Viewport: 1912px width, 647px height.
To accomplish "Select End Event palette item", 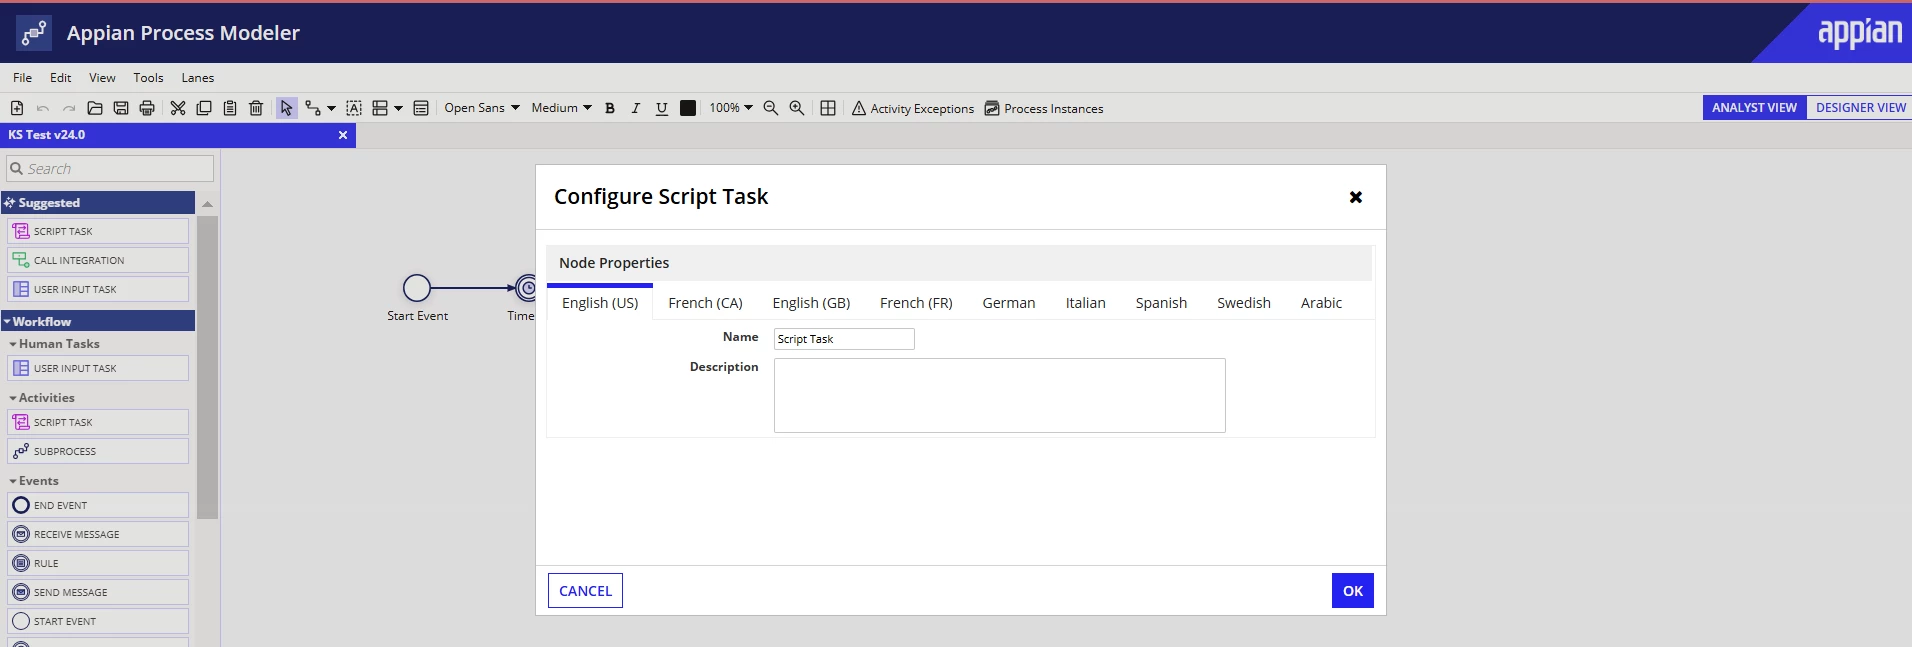I will pyautogui.click(x=98, y=505).
